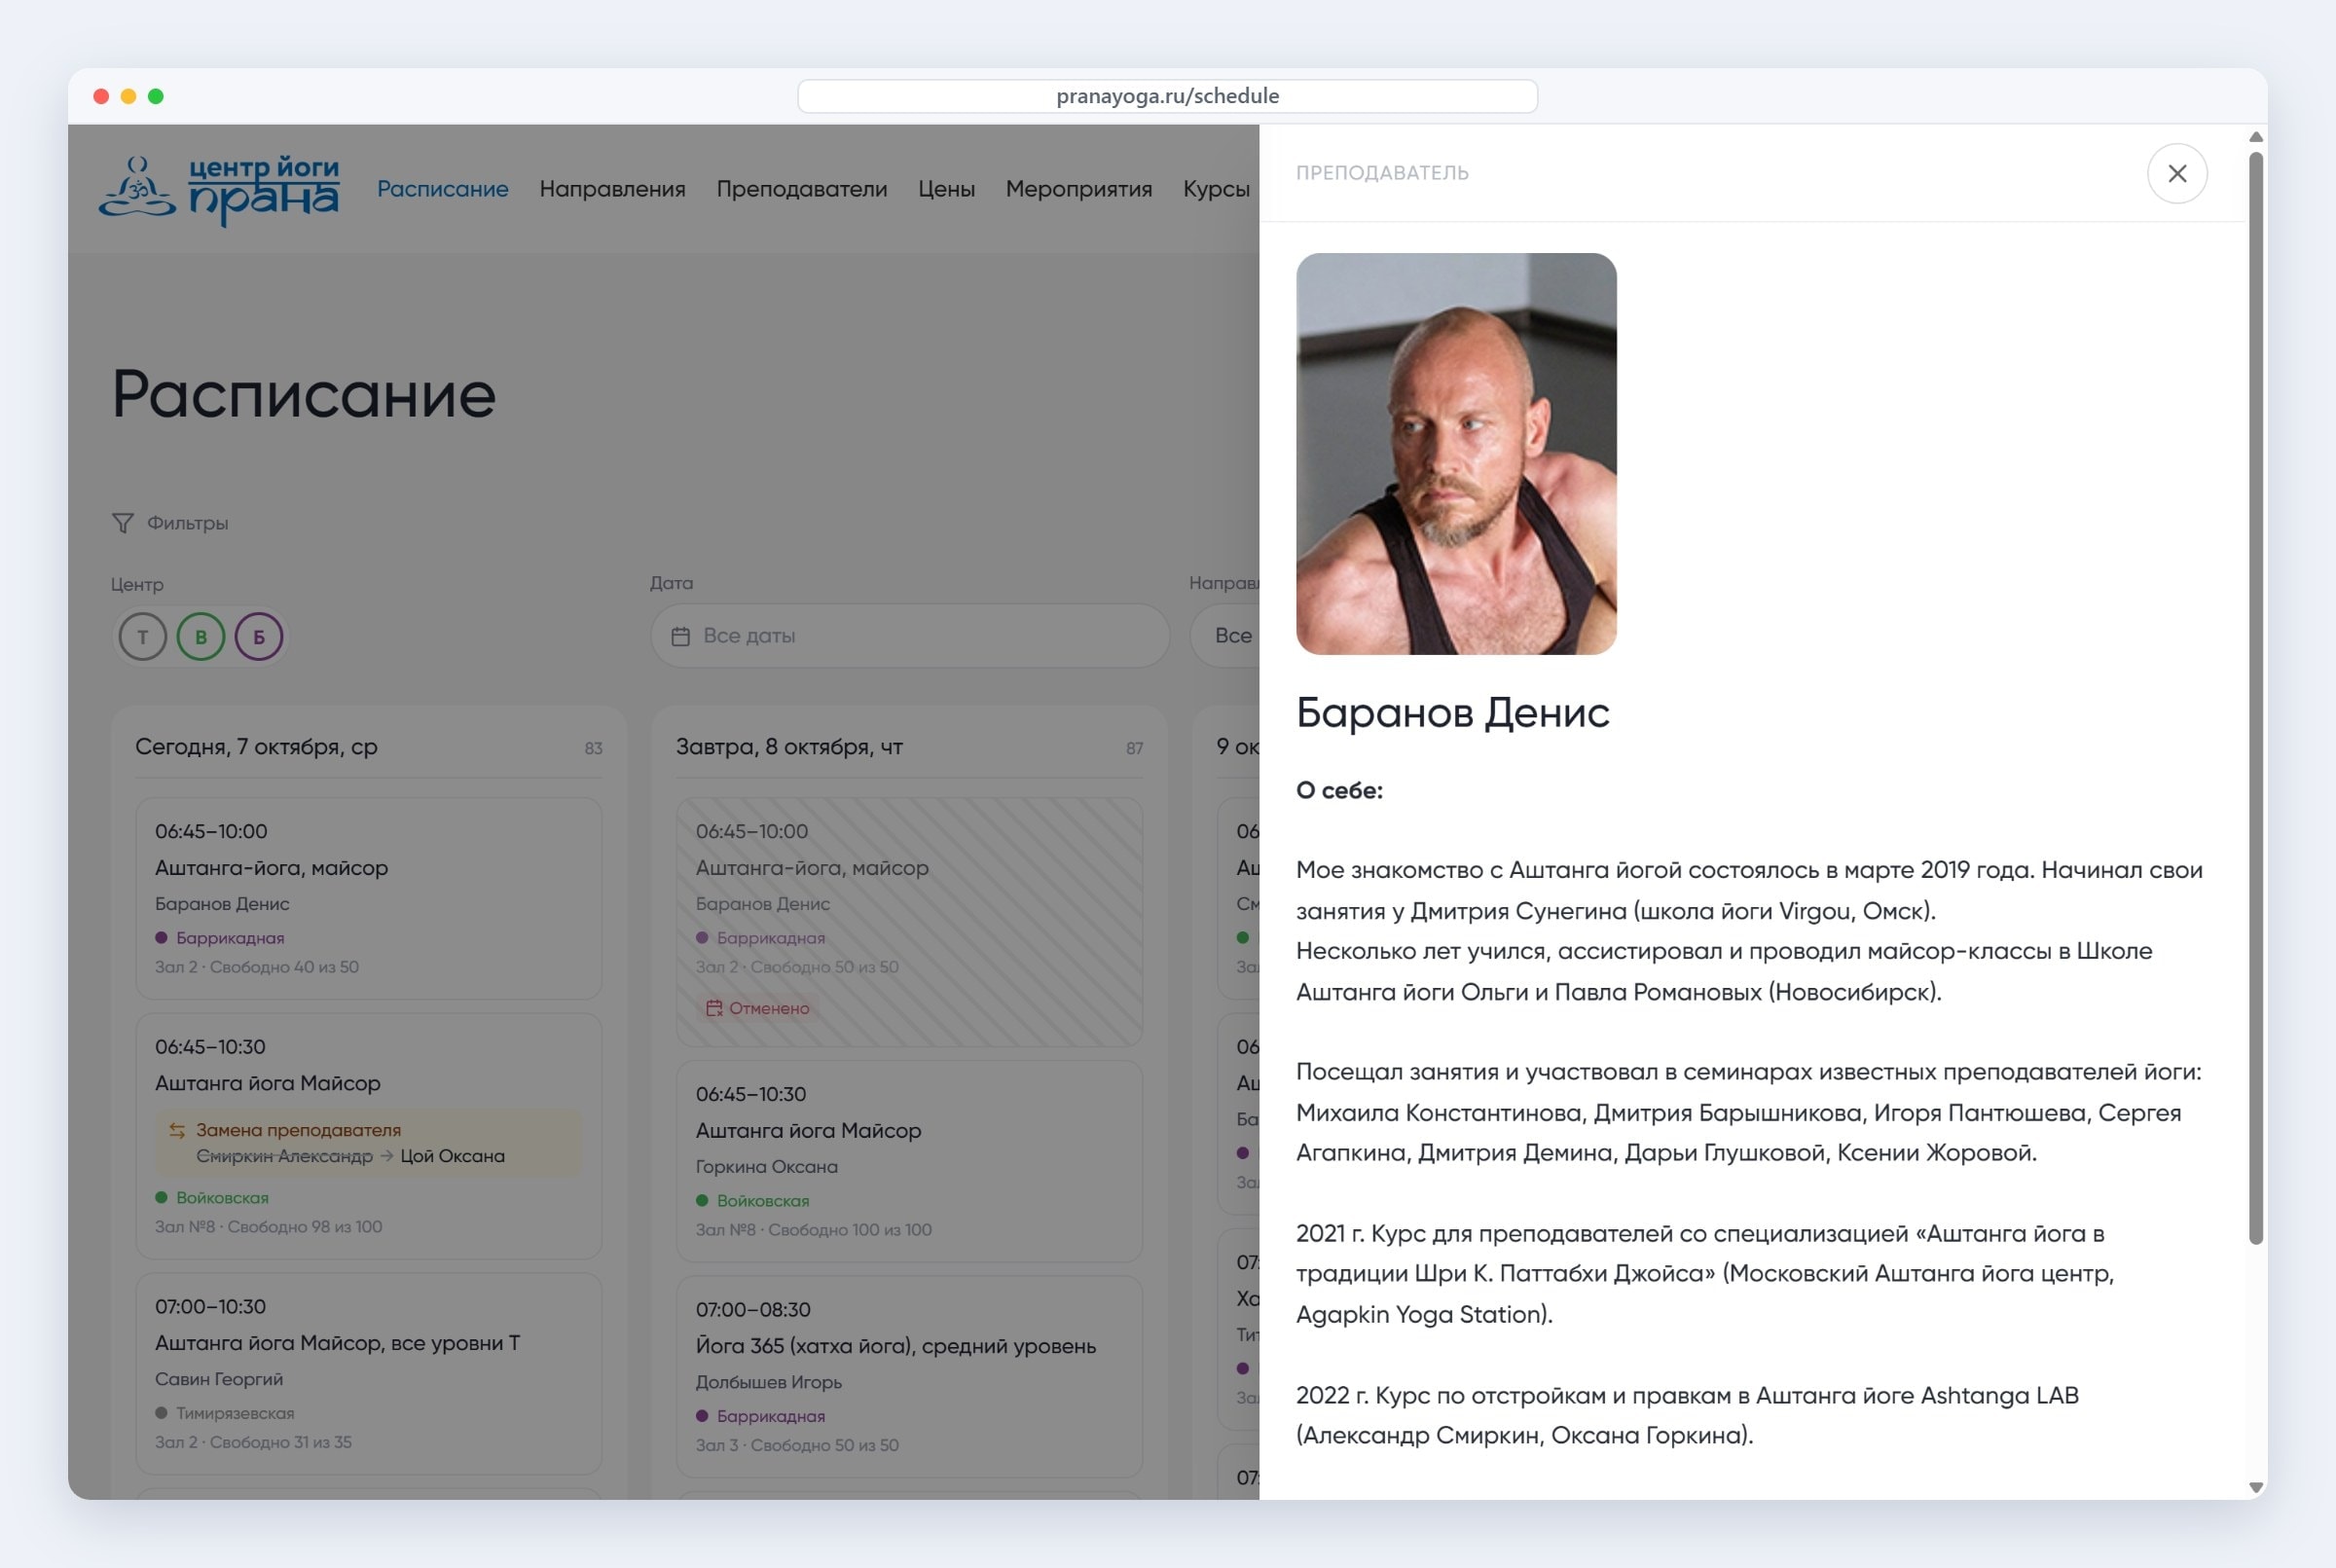Open Преподаватели in the navigation

(x=801, y=189)
